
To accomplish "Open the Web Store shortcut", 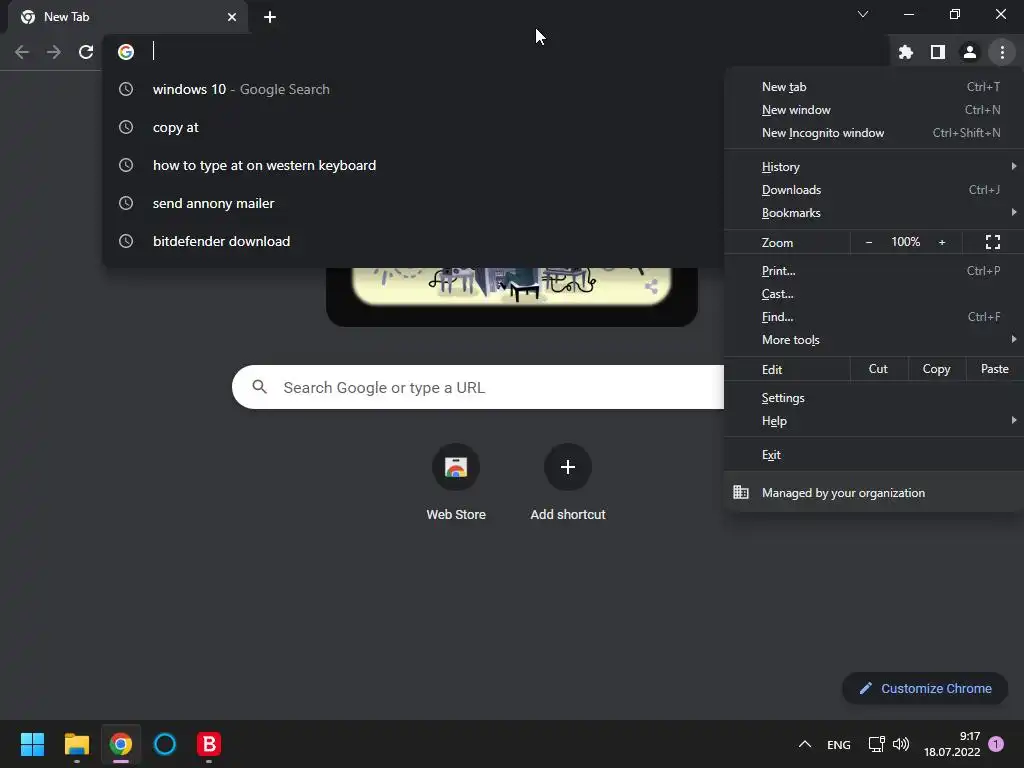I will coord(456,481).
